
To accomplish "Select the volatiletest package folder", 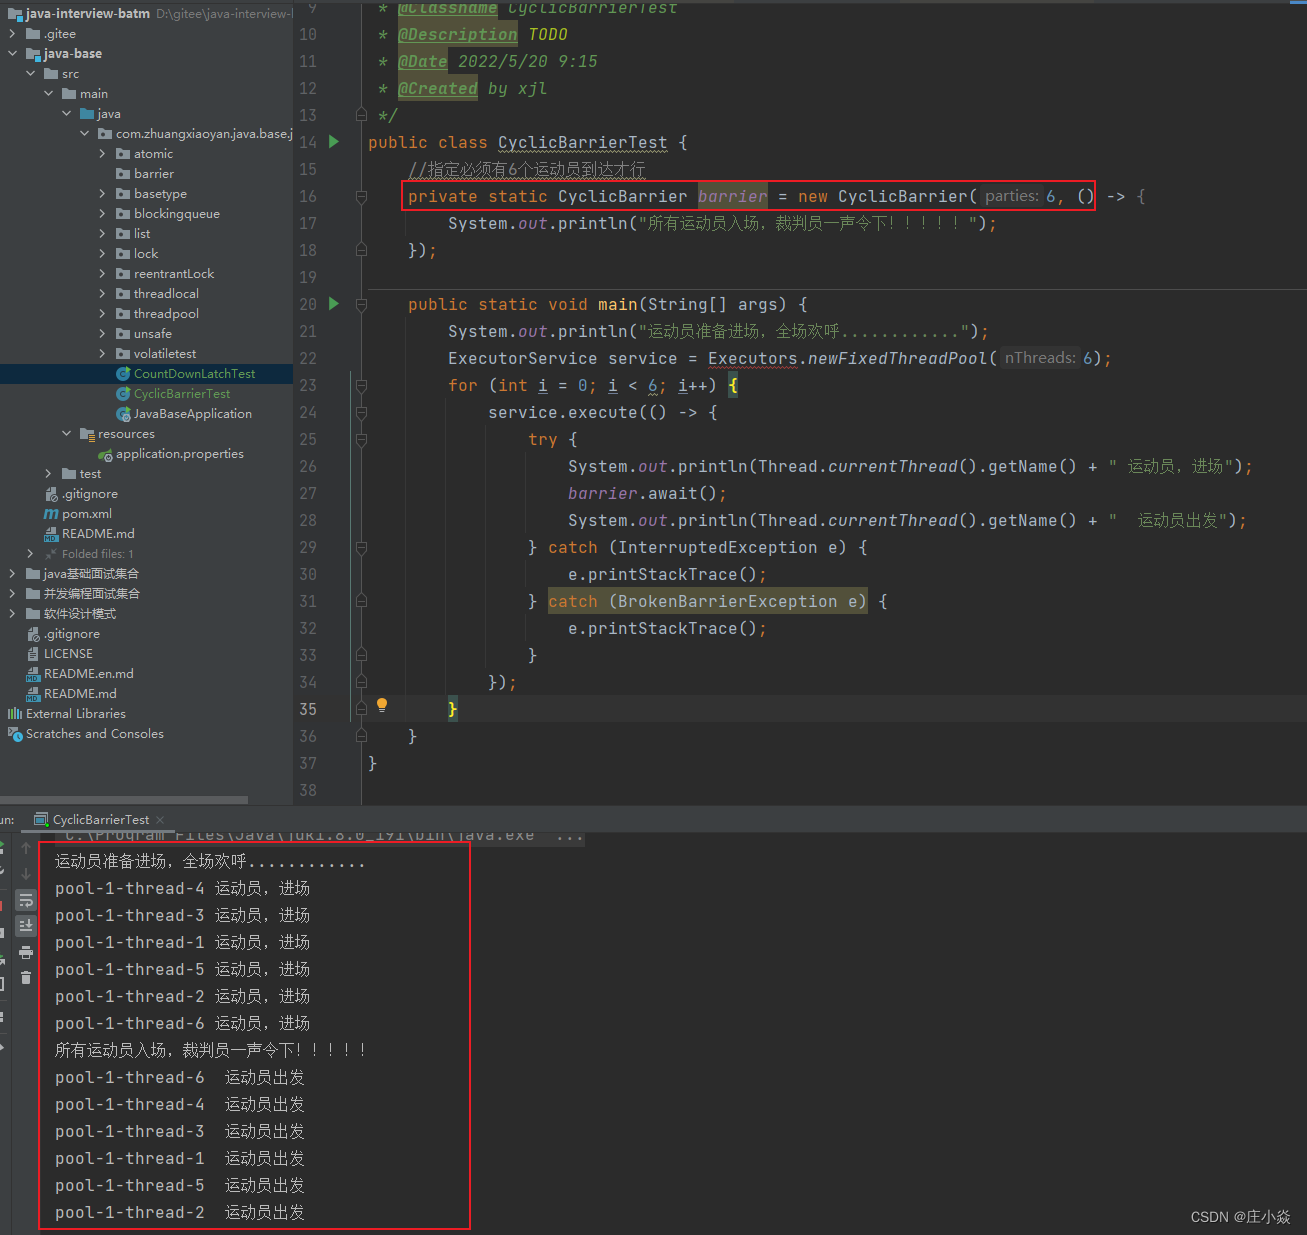I will [x=156, y=354].
